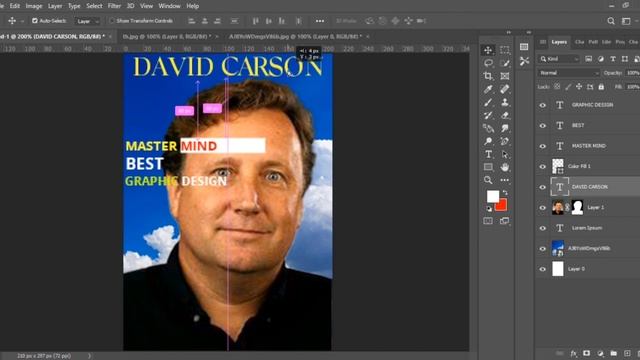Open the workspace switcher in options bar
Viewport: 640px width, 360px height.
[x=626, y=21]
